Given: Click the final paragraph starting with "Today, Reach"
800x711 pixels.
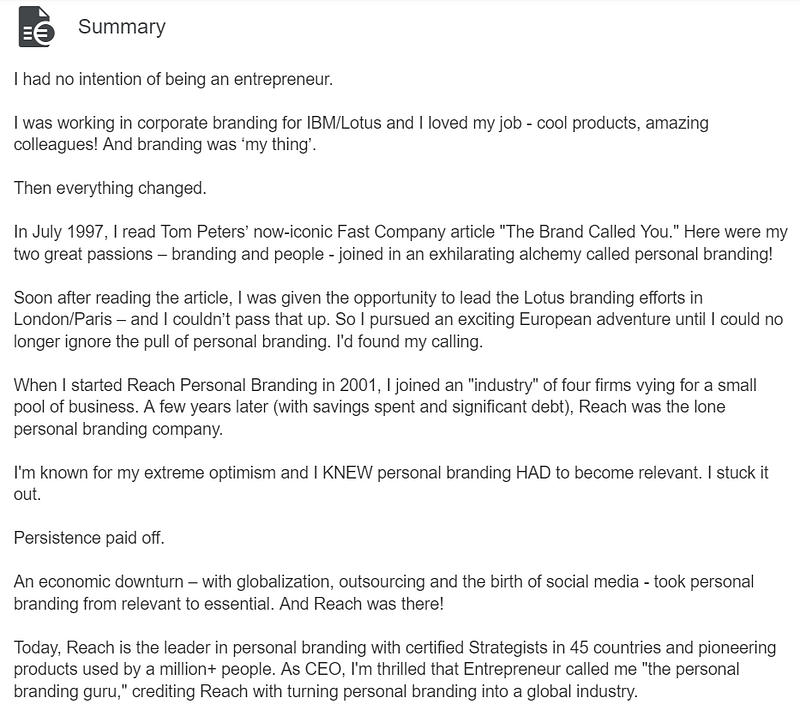Looking at the screenshot, I should pyautogui.click(x=395, y=669).
